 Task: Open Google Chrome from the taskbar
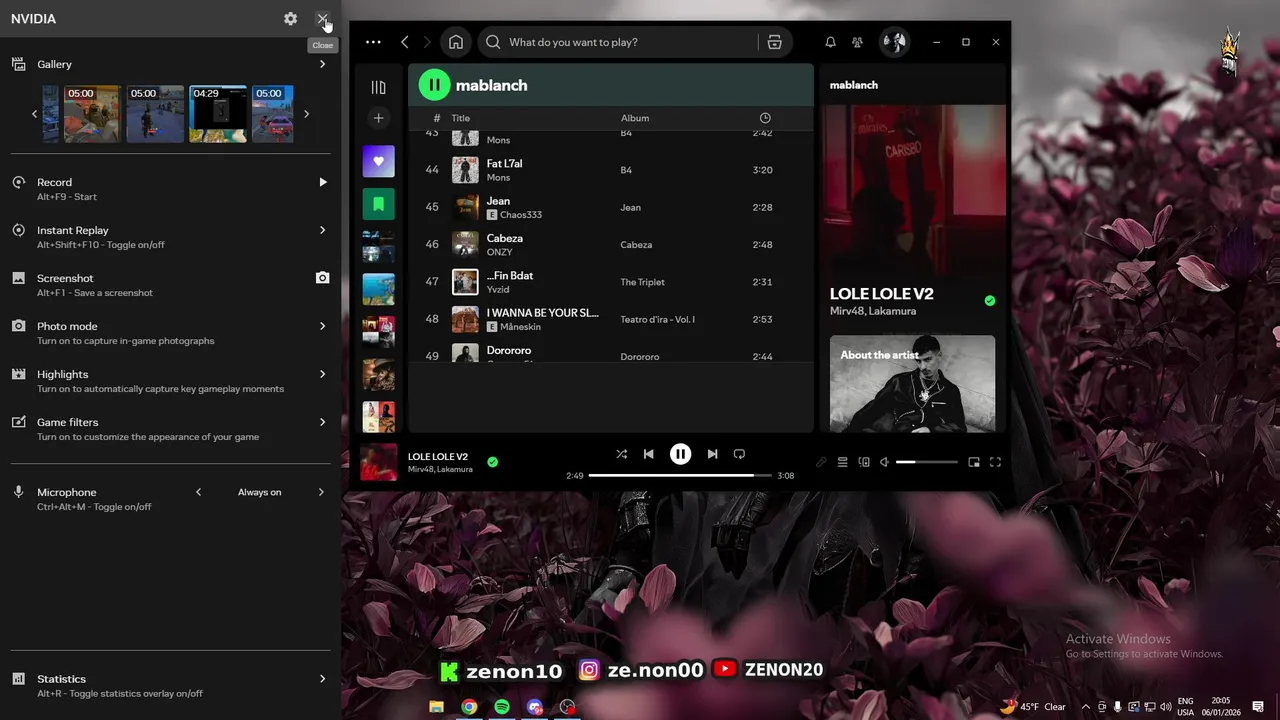469,707
